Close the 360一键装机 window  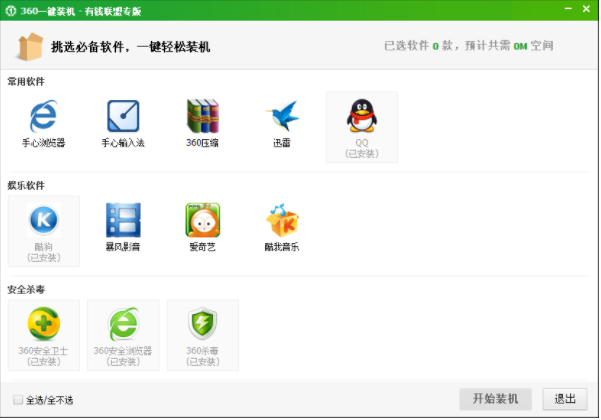coord(586,8)
